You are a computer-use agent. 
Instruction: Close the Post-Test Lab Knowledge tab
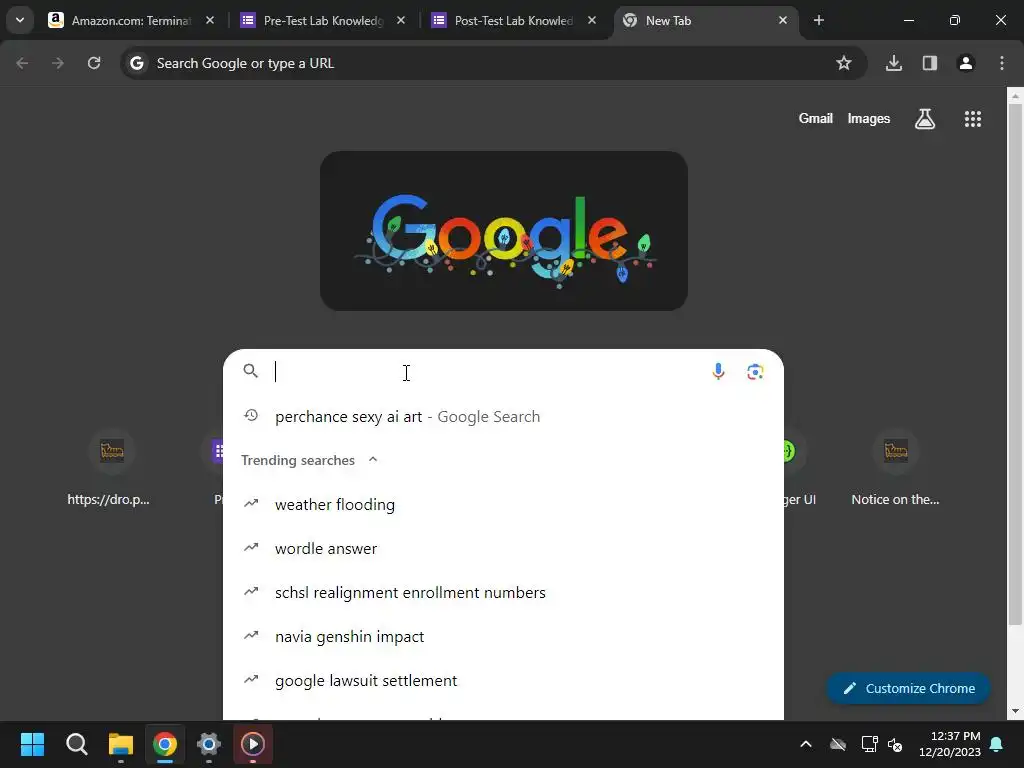point(592,20)
